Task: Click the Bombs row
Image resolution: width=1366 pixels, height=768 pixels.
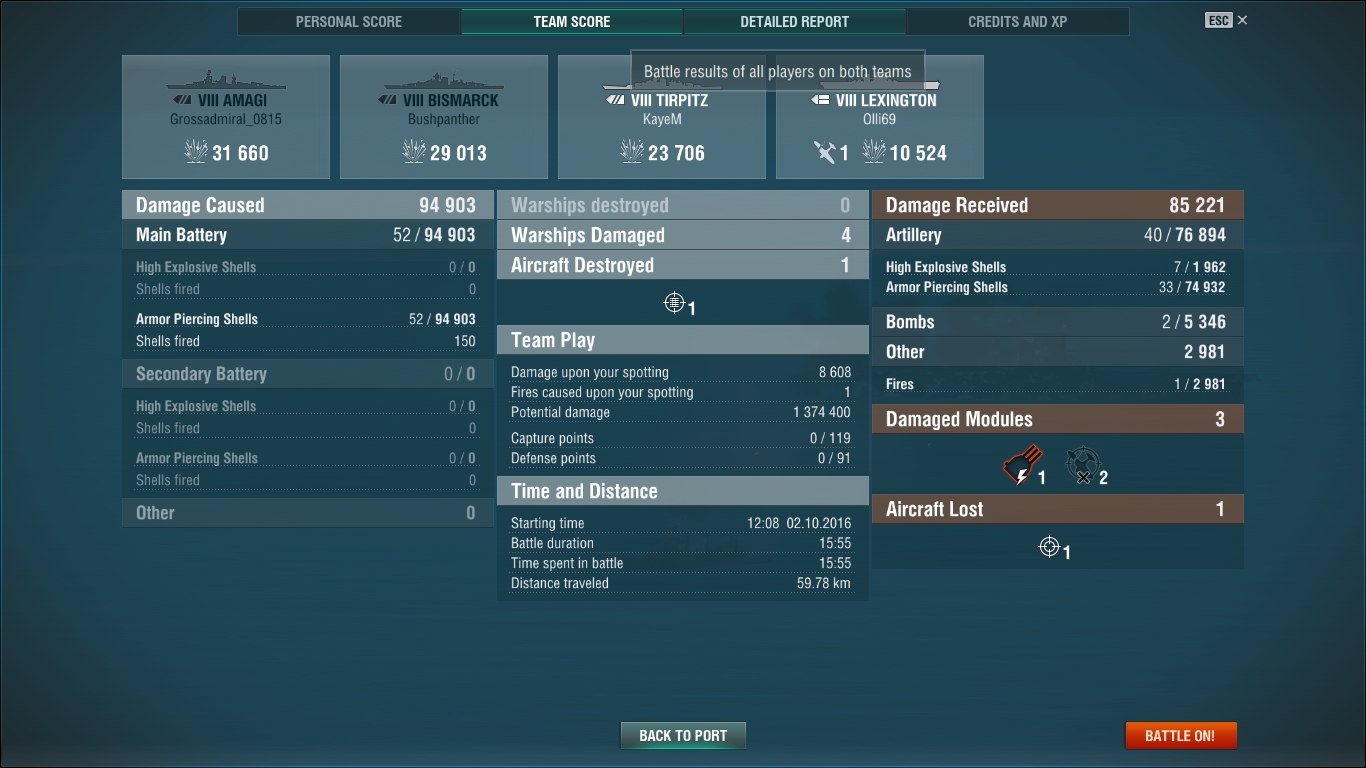Action: click(1058, 322)
